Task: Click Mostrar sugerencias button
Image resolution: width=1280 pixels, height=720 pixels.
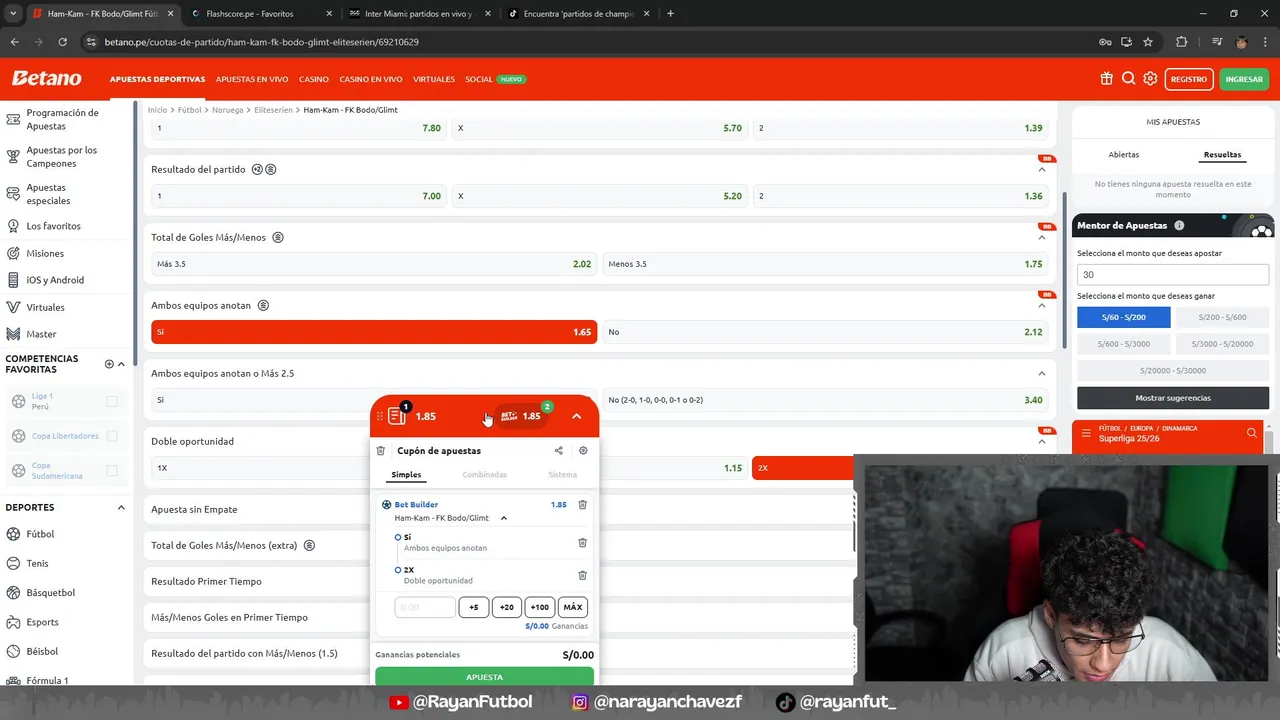Action: coord(1173,398)
